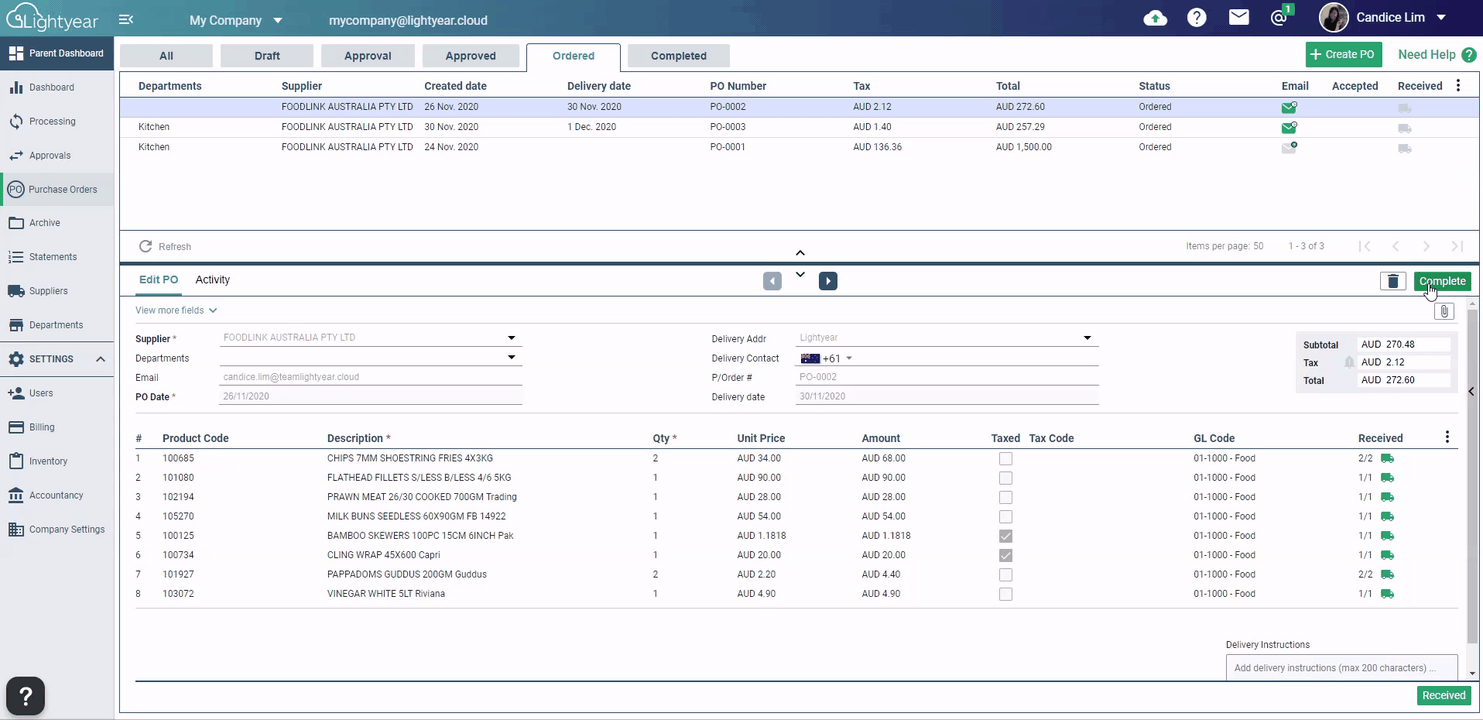Click the paperclip attachment icon
1483x720 pixels.
point(1443,311)
